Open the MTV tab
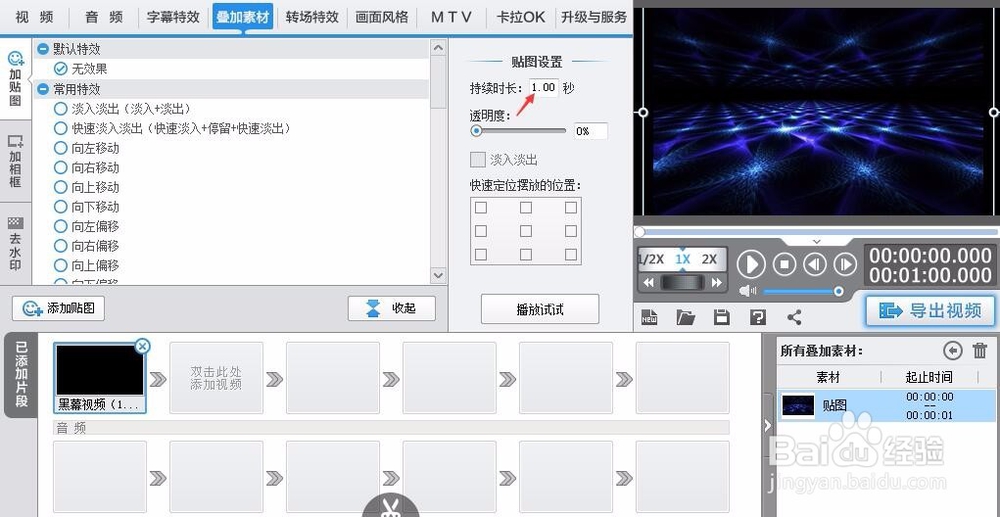This screenshot has width=1000, height=517. coord(451,17)
